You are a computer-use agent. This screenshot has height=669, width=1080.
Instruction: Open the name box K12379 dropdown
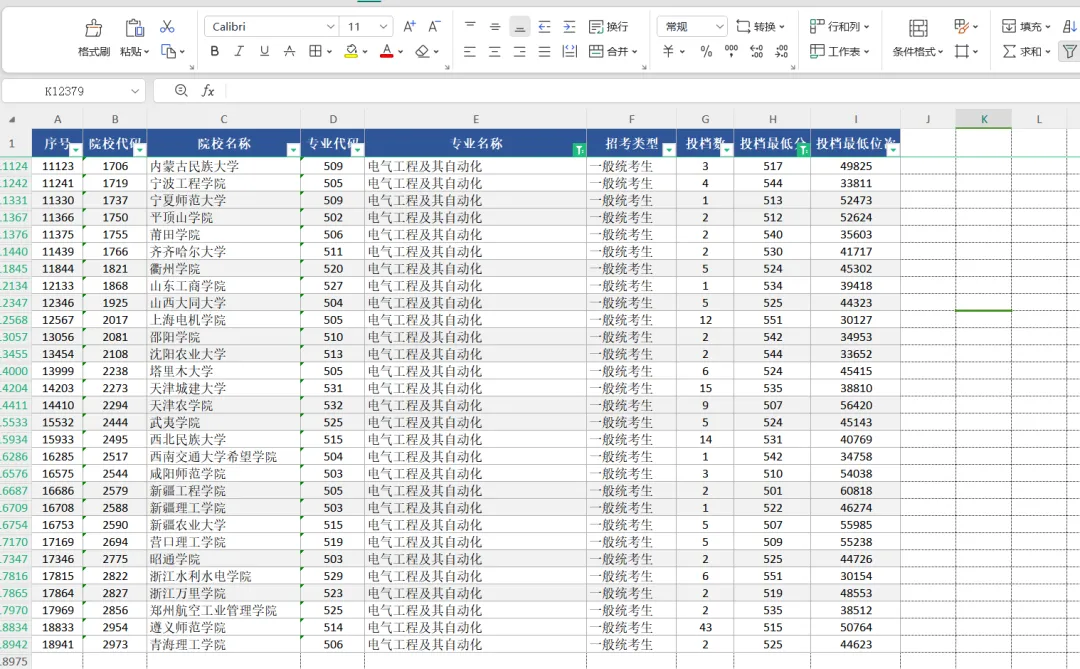[x=135, y=91]
